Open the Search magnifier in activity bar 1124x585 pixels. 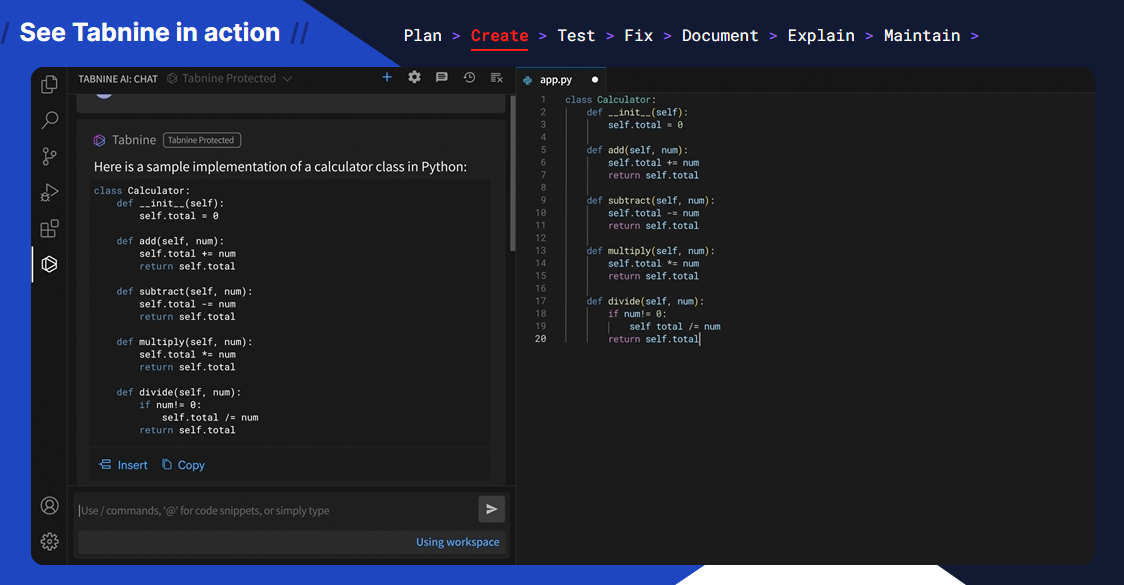tap(49, 120)
